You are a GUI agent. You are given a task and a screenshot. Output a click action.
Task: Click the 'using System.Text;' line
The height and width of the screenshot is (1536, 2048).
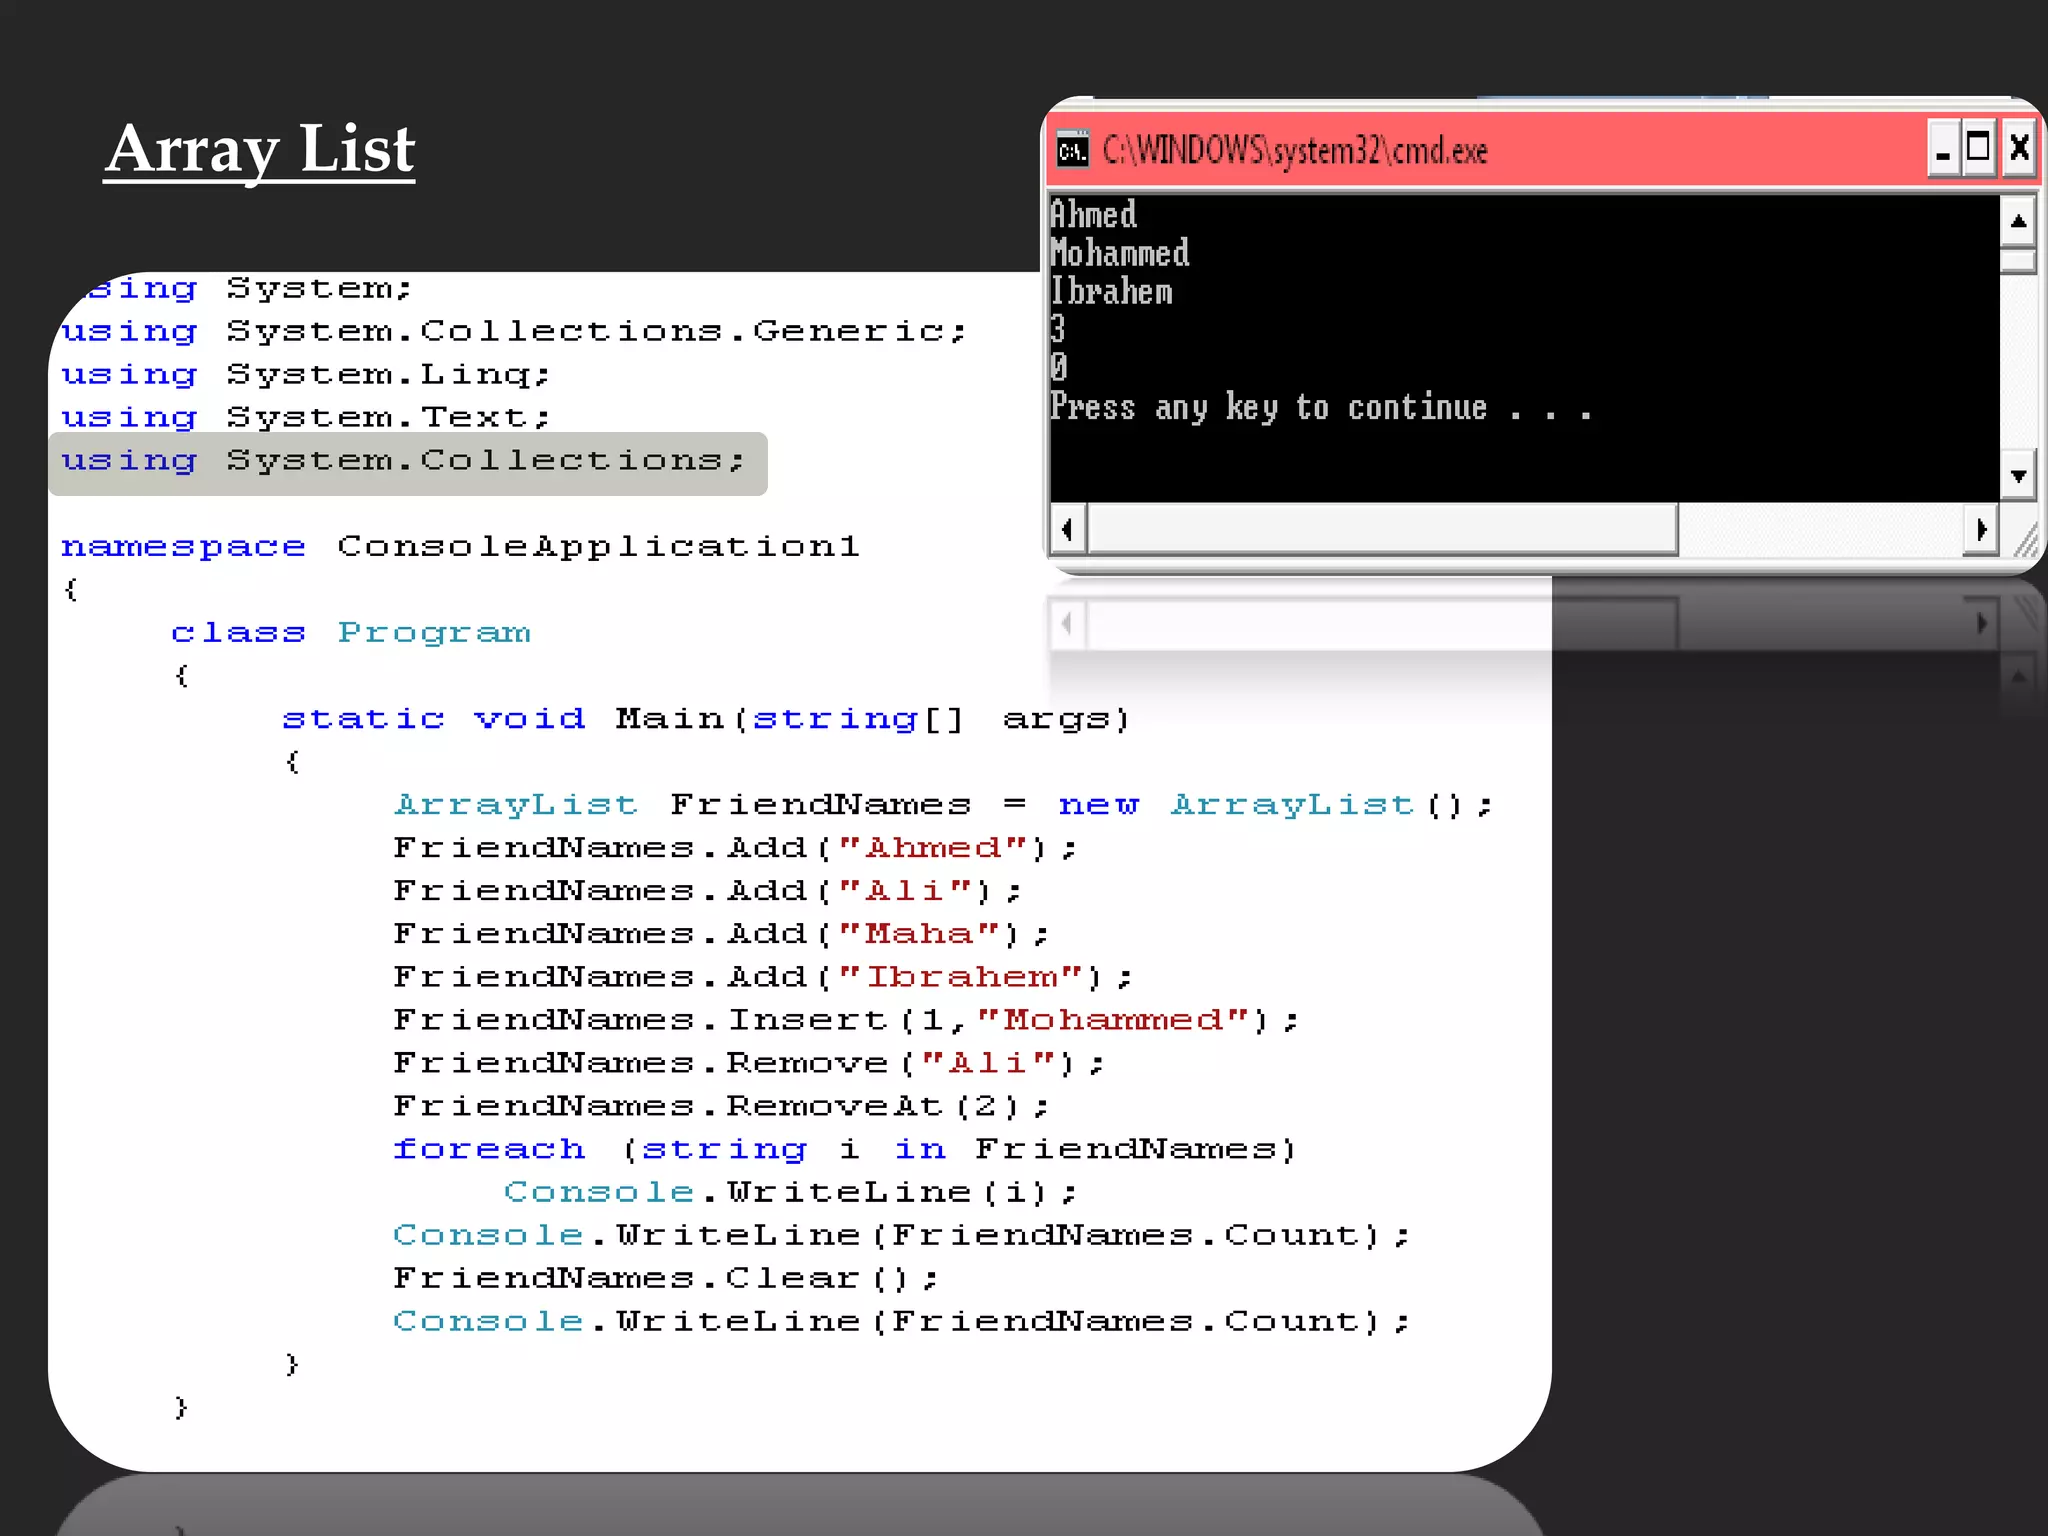click(306, 417)
